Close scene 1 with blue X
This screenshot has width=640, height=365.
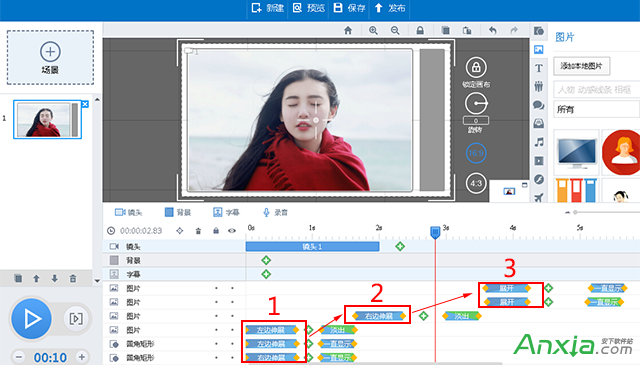pyautogui.click(x=85, y=104)
